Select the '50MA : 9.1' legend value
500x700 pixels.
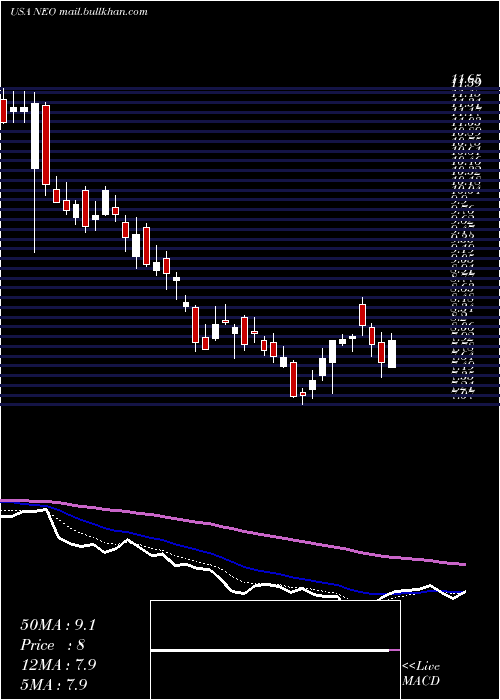(x=58, y=625)
